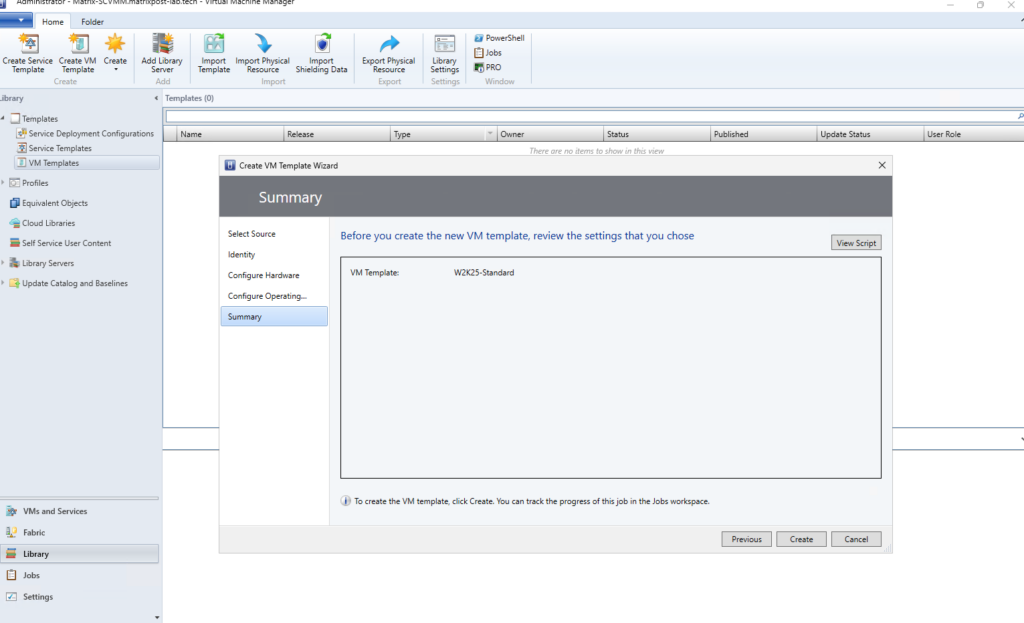This screenshot has width=1024, height=623.
Task: Collapse the Library navigation pane arrow
Action: point(156,98)
